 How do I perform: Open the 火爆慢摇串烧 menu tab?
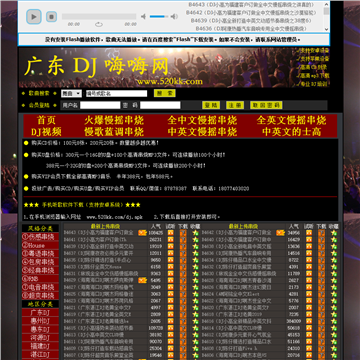pos(114,120)
